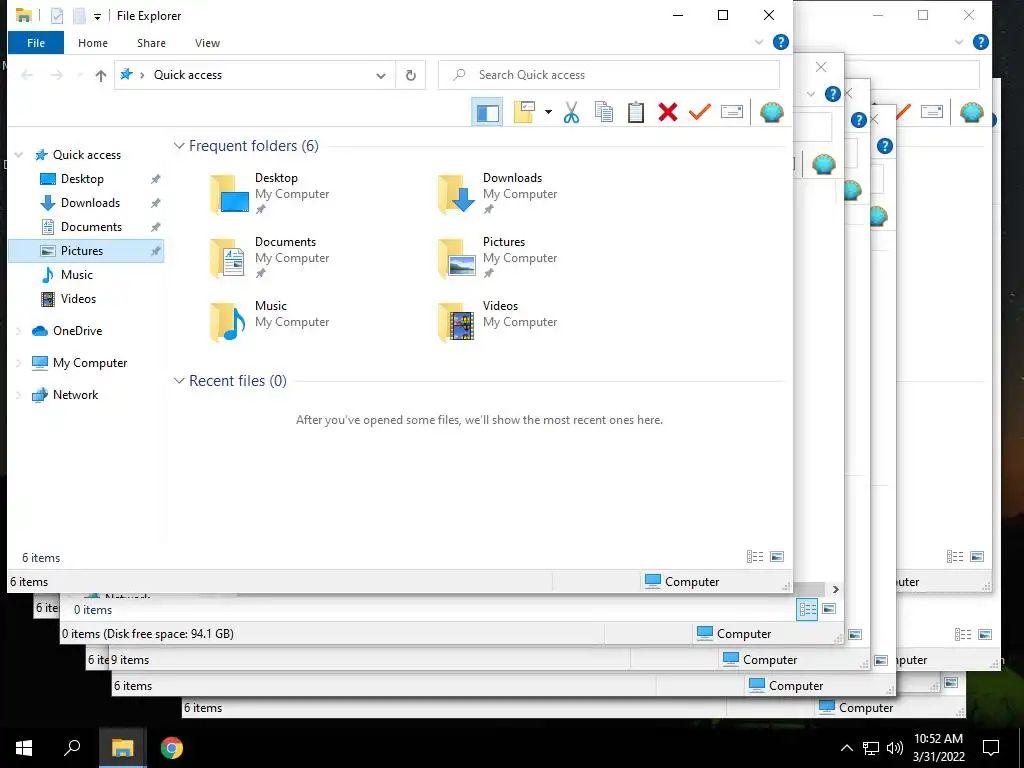Image resolution: width=1024 pixels, height=768 pixels.
Task: Select the Music frequent folder
Action: click(x=270, y=321)
